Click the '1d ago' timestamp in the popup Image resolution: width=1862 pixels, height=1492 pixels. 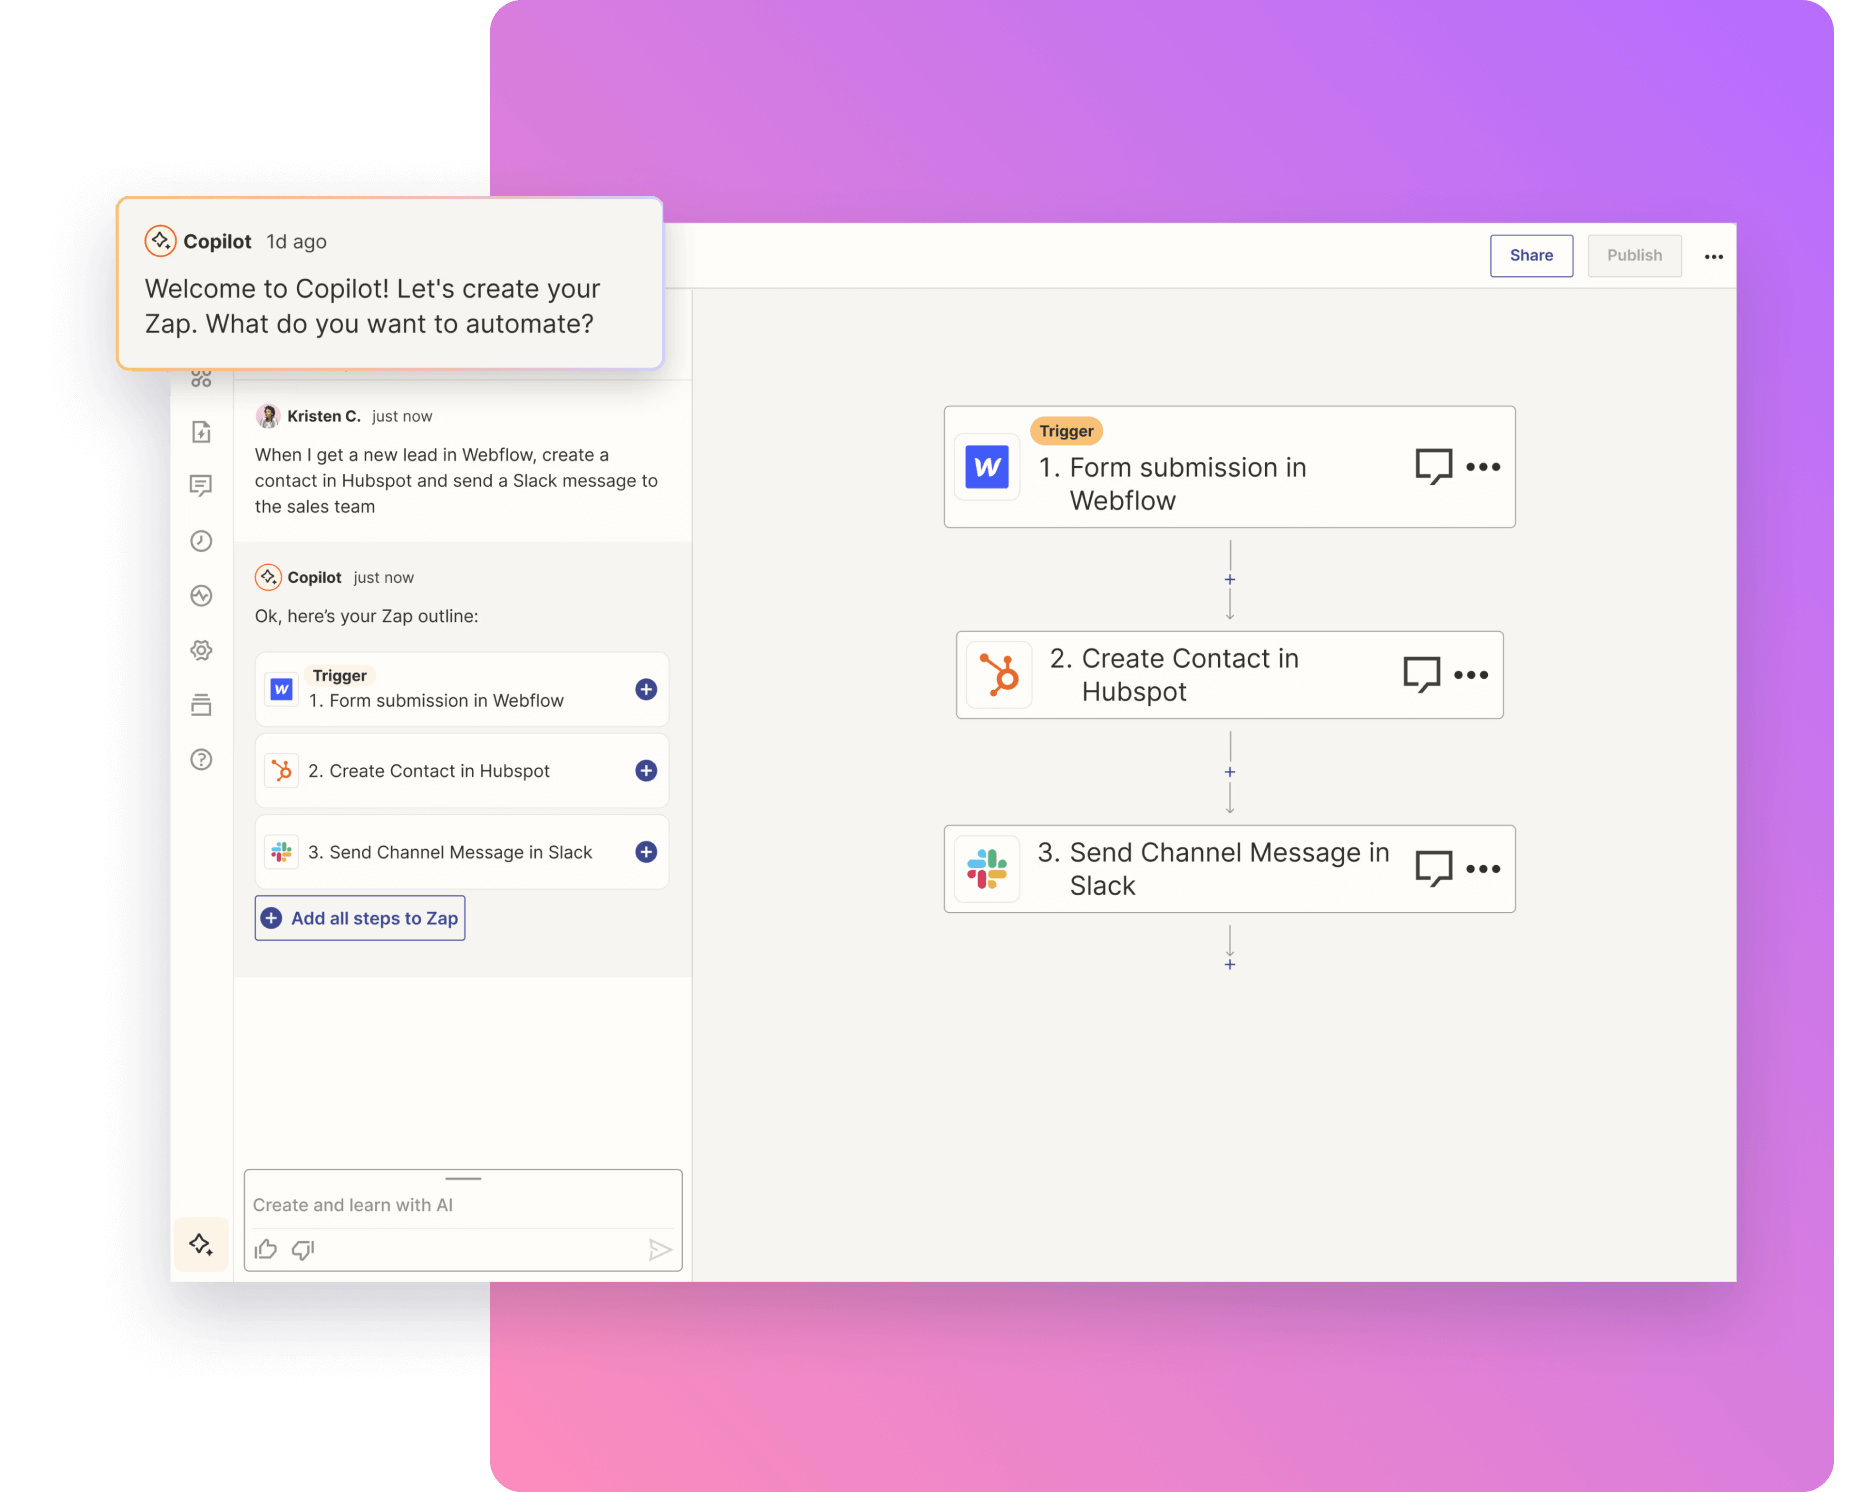pos(297,242)
